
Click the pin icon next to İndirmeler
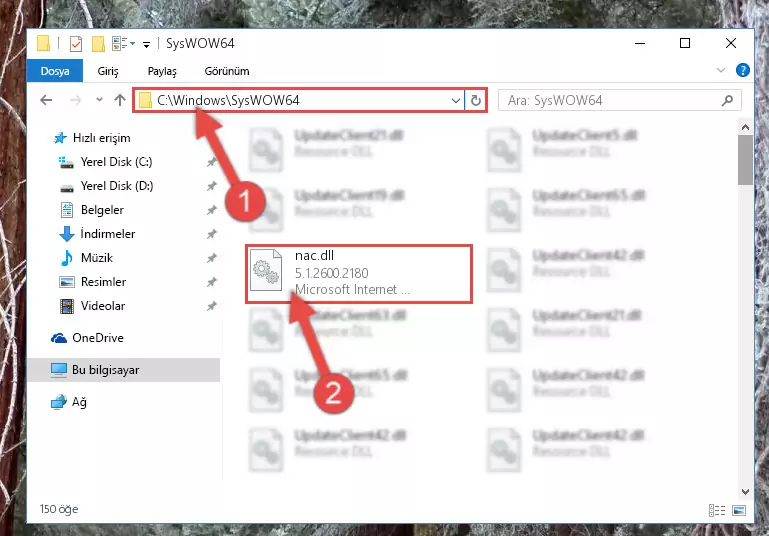coord(211,234)
